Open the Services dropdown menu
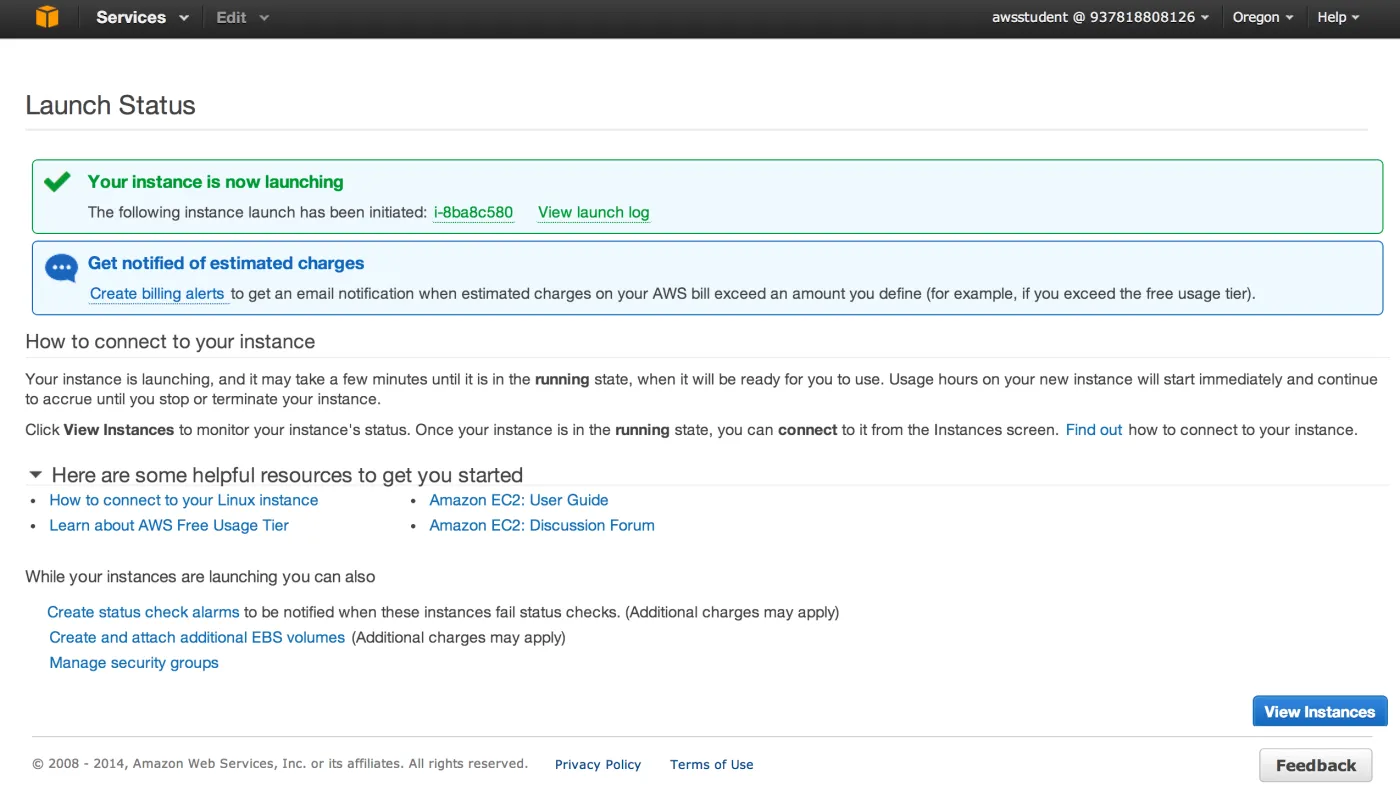 coord(142,17)
